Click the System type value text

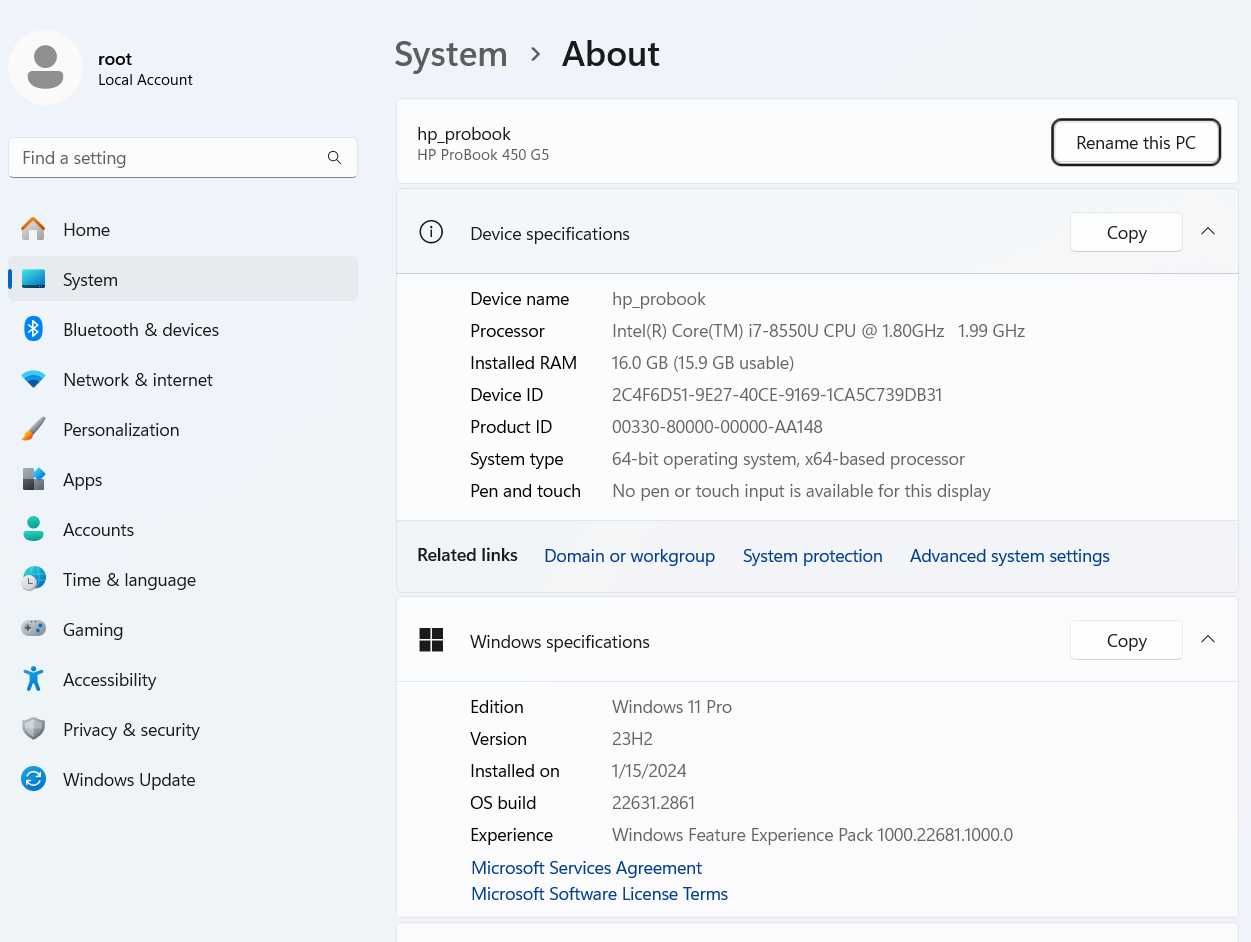(x=788, y=459)
